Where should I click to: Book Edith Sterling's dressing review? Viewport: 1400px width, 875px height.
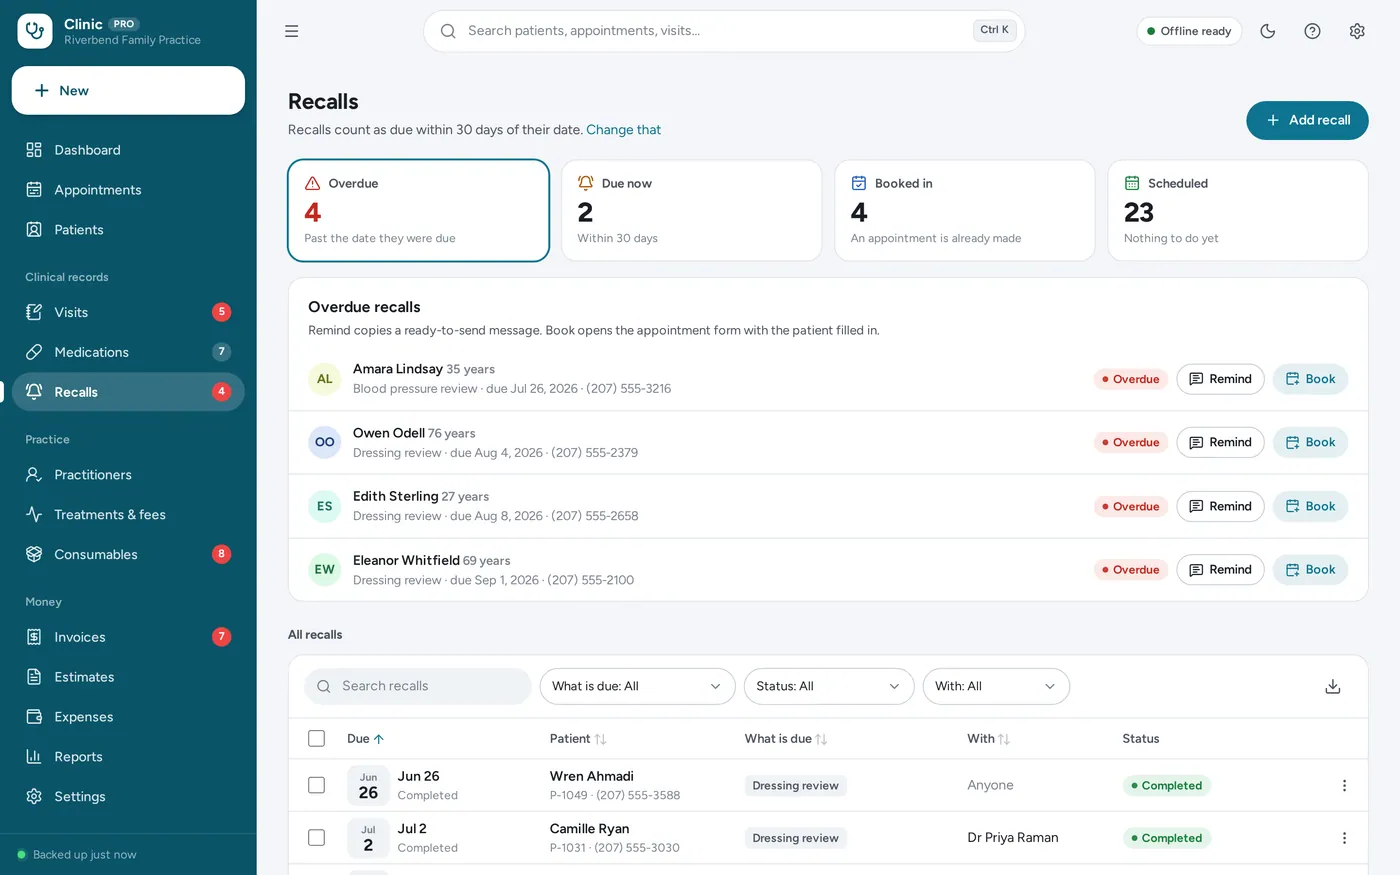[1310, 506]
